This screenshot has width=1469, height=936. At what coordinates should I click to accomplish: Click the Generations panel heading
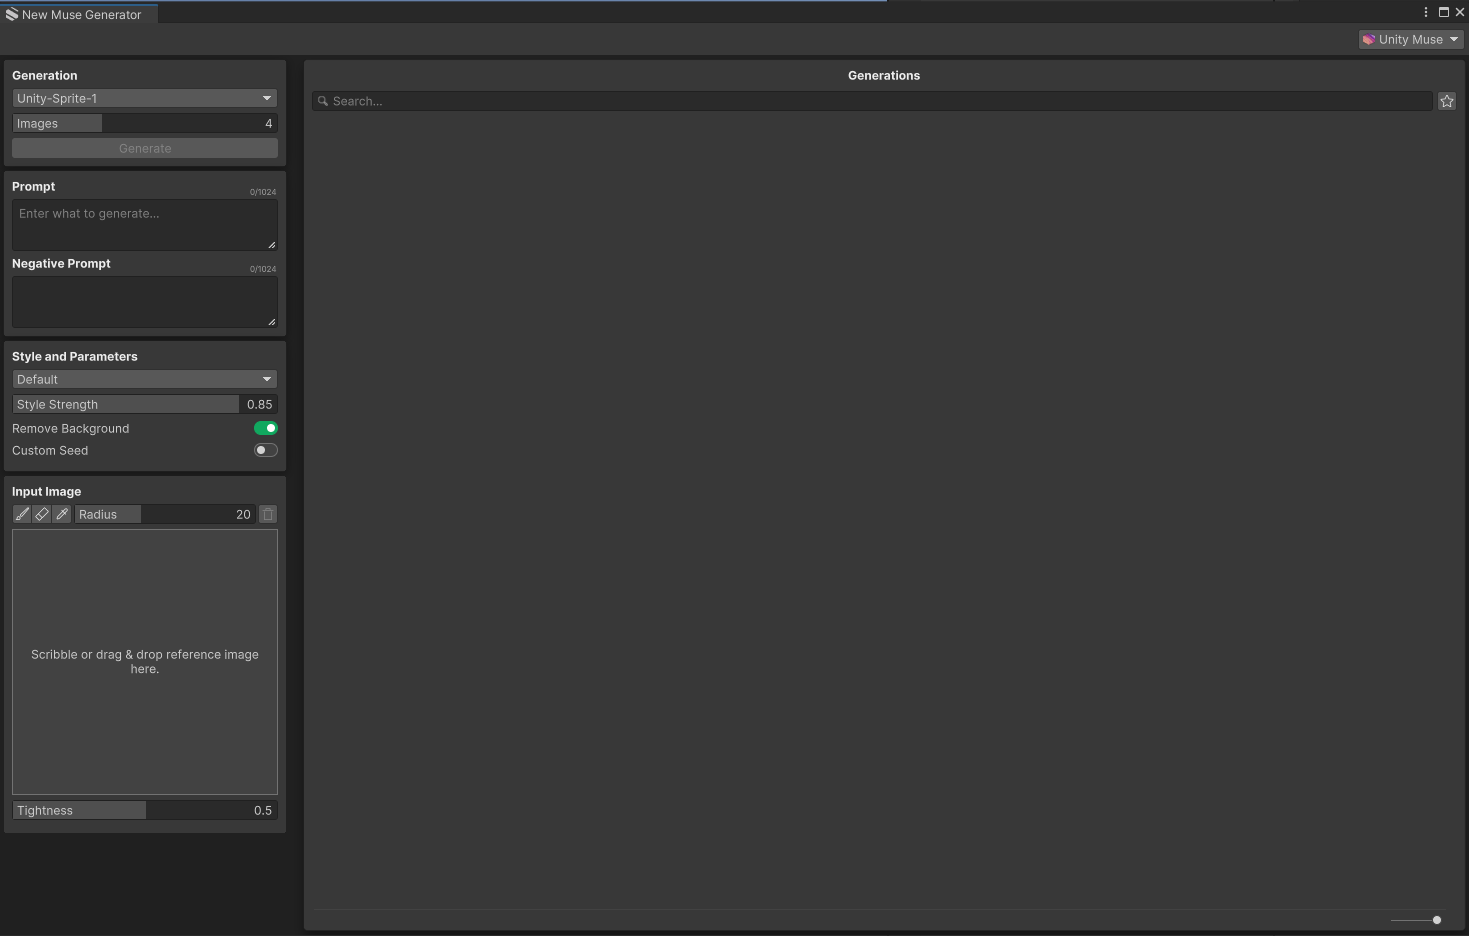tap(884, 75)
